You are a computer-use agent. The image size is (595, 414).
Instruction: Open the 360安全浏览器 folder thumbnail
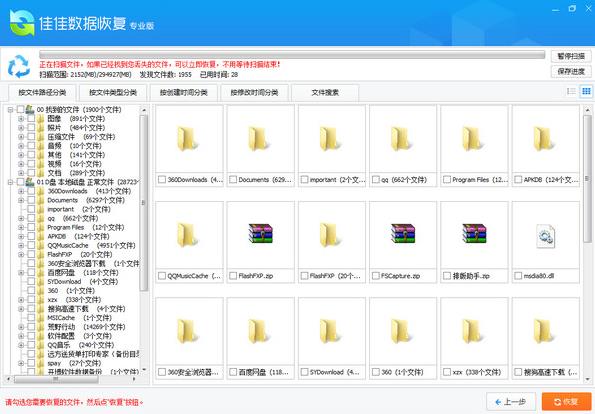187,332
